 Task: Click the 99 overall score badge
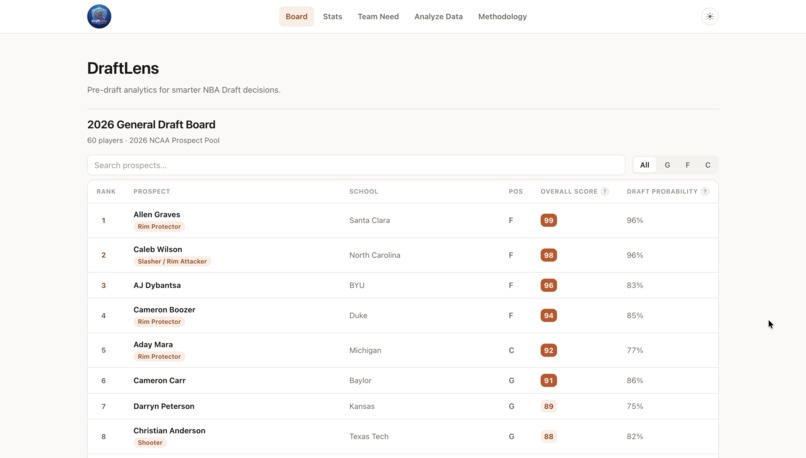click(x=548, y=220)
